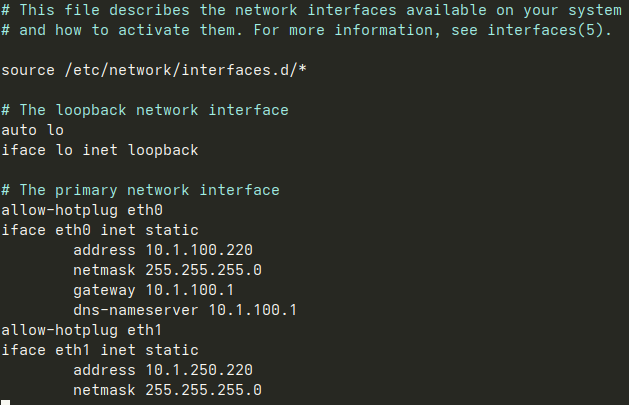Click the netmask value under eth0
This screenshot has width=629, height=405.
tap(203, 270)
